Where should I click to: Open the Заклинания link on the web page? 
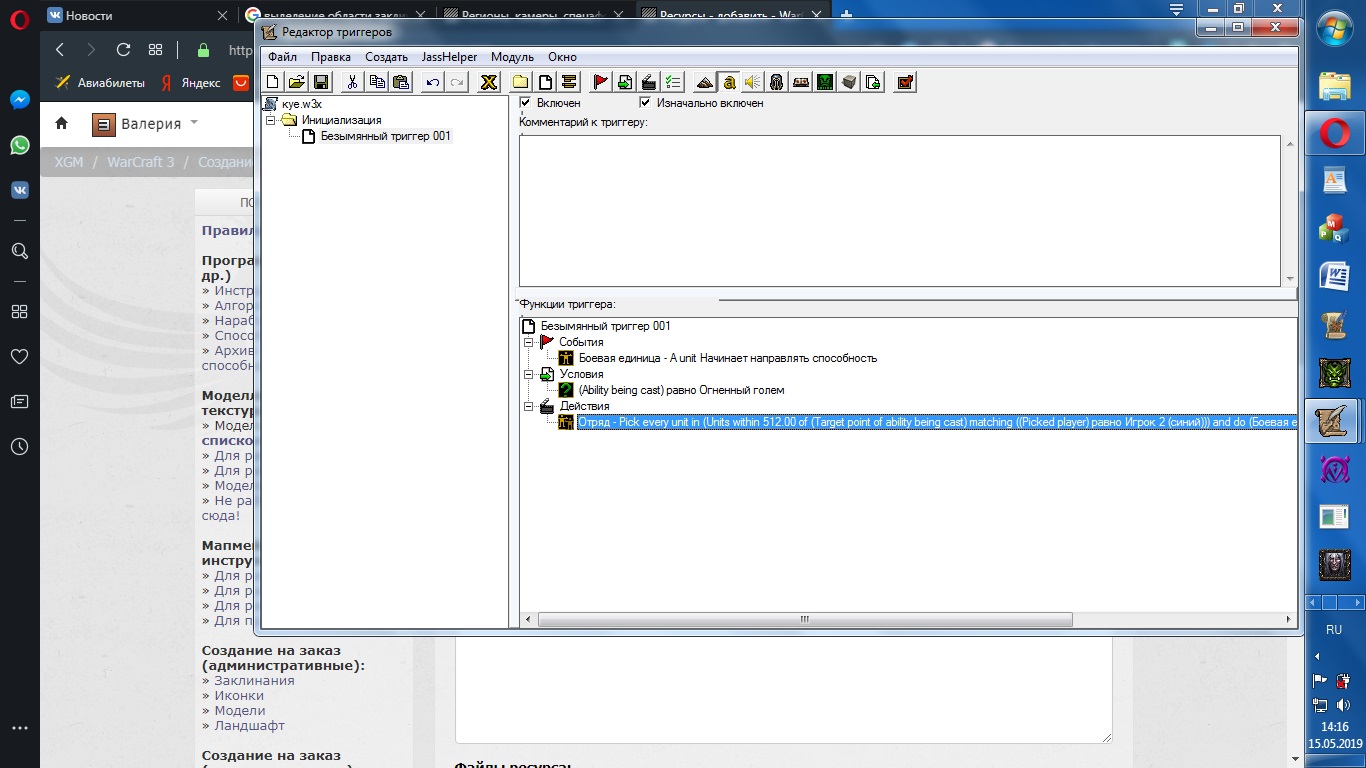click(x=254, y=680)
